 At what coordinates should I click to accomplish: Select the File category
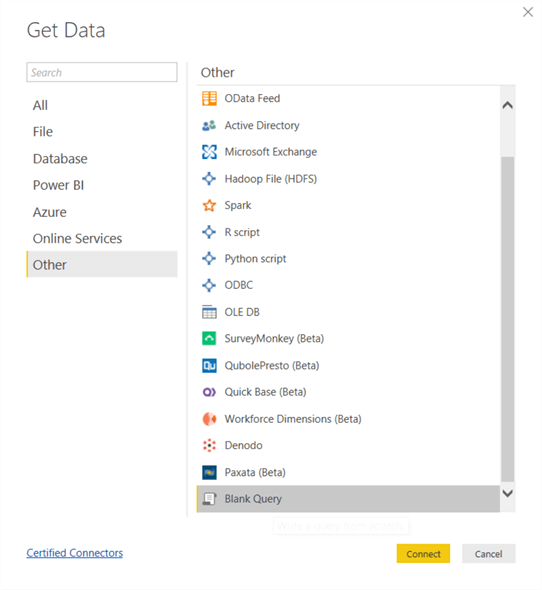(x=102, y=132)
